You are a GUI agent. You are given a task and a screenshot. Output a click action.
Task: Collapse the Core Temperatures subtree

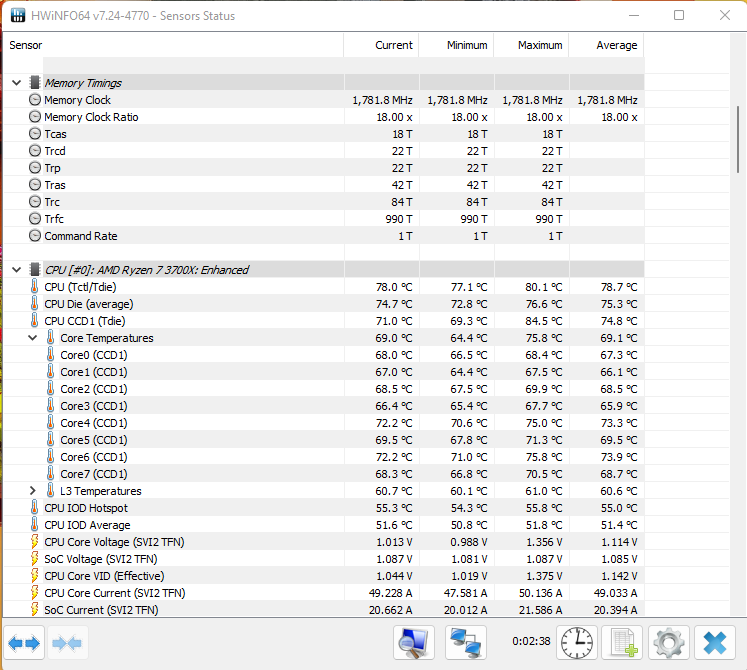coord(32,338)
